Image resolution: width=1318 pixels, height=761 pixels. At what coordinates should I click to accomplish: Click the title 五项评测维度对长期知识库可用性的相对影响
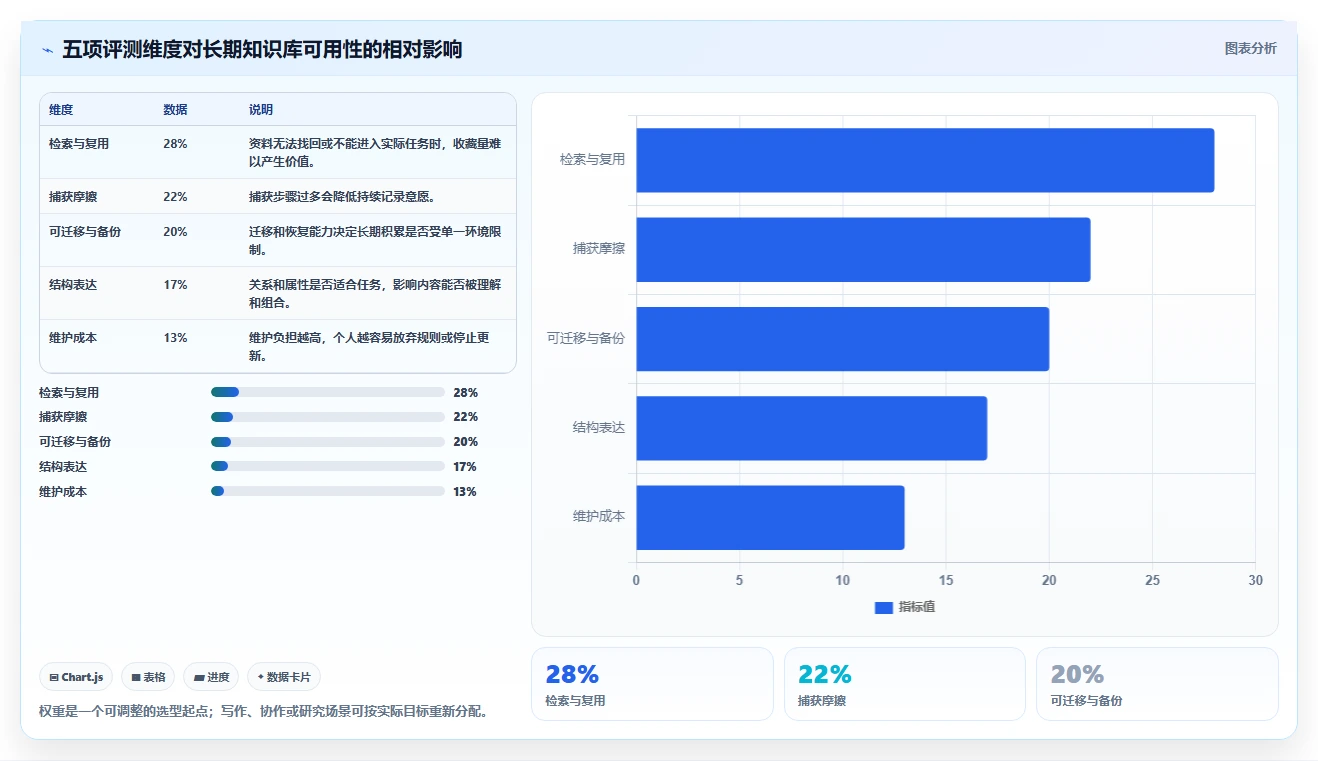click(x=262, y=49)
